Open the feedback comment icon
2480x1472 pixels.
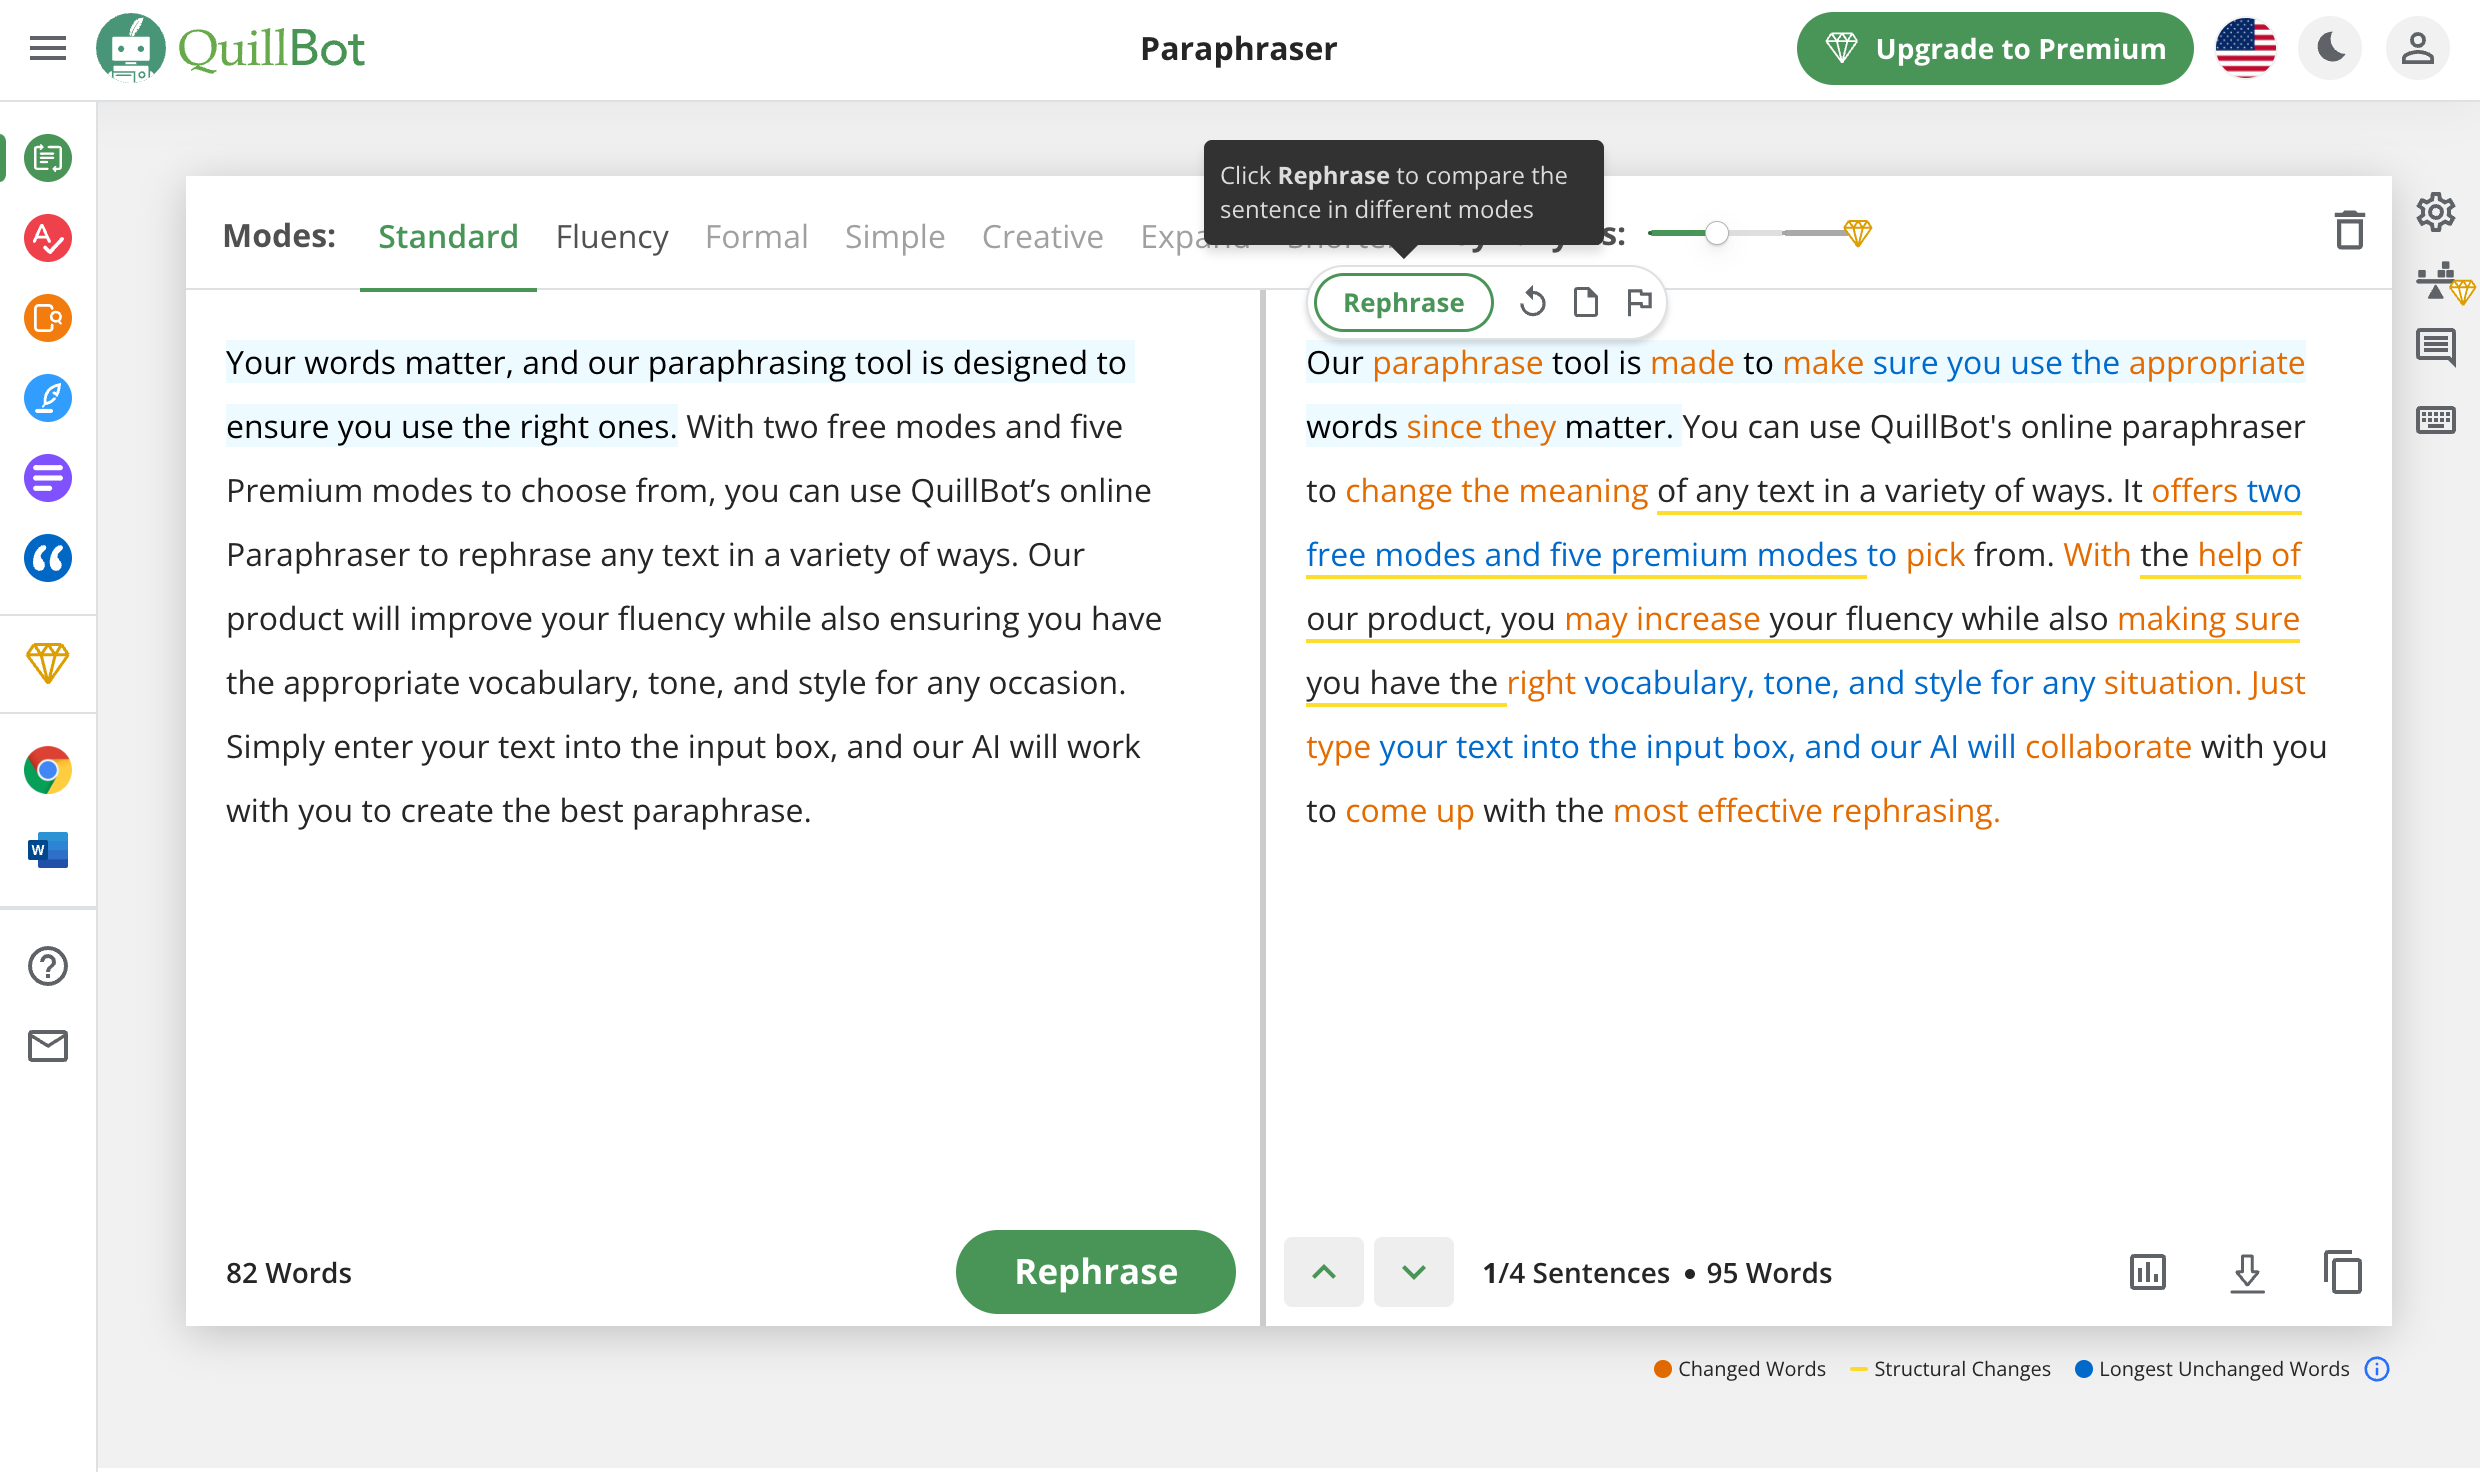[x=2436, y=348]
